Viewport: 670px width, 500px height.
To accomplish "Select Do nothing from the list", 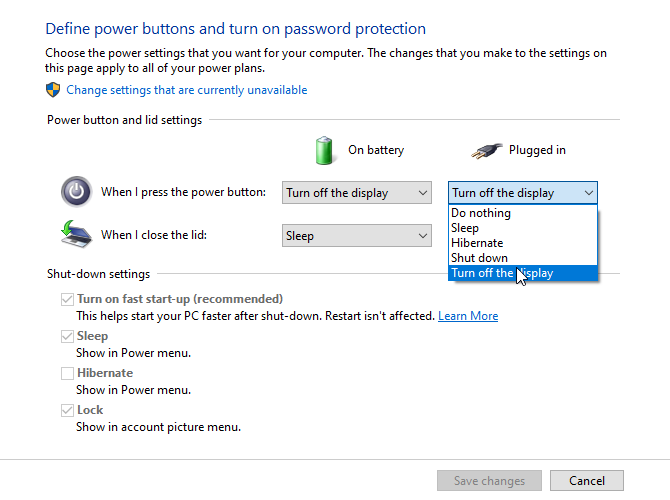I will pyautogui.click(x=481, y=213).
